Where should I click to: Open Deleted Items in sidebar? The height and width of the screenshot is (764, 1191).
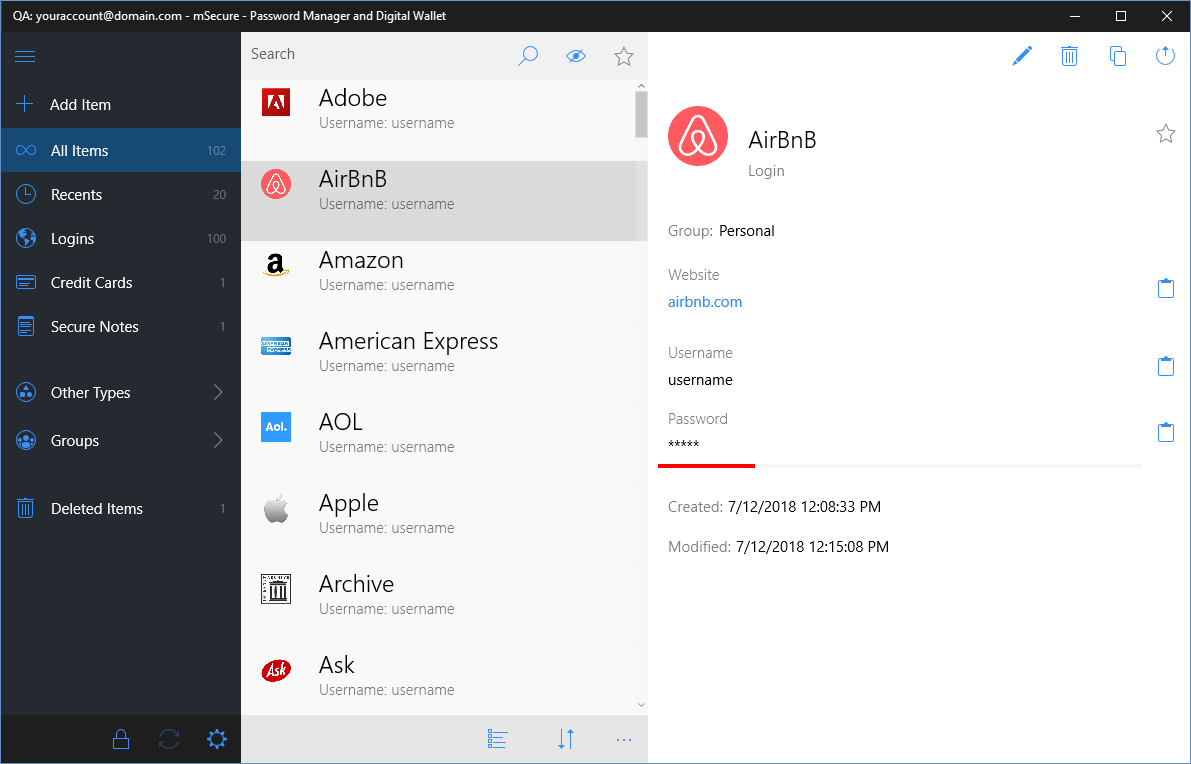(x=121, y=509)
